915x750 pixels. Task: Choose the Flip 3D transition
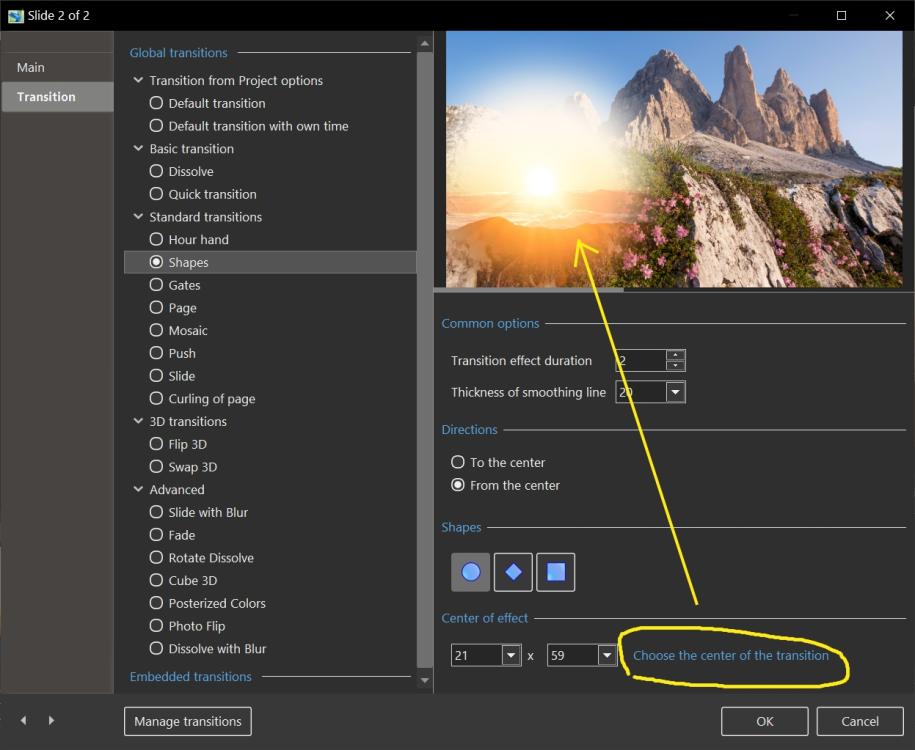pos(156,444)
